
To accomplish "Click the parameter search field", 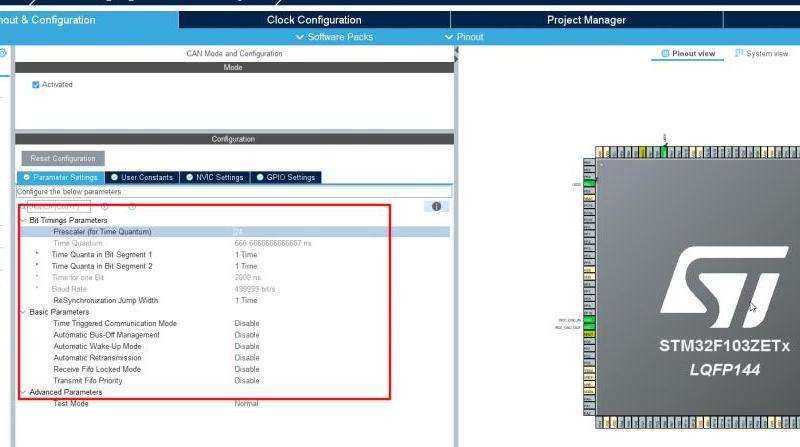I will click(x=59, y=207).
